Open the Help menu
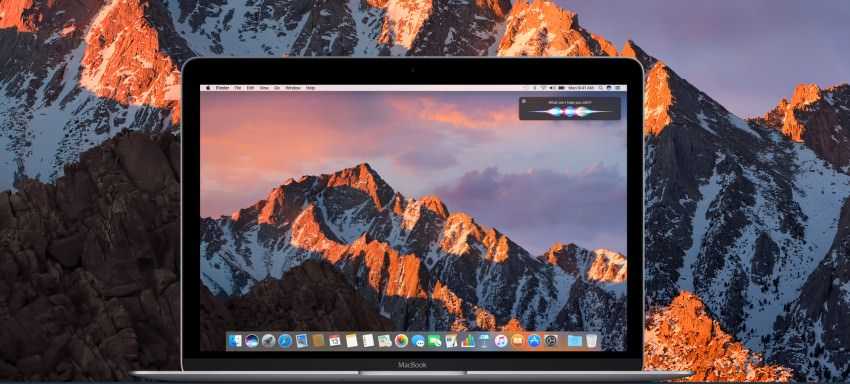850x384 pixels. click(x=311, y=88)
